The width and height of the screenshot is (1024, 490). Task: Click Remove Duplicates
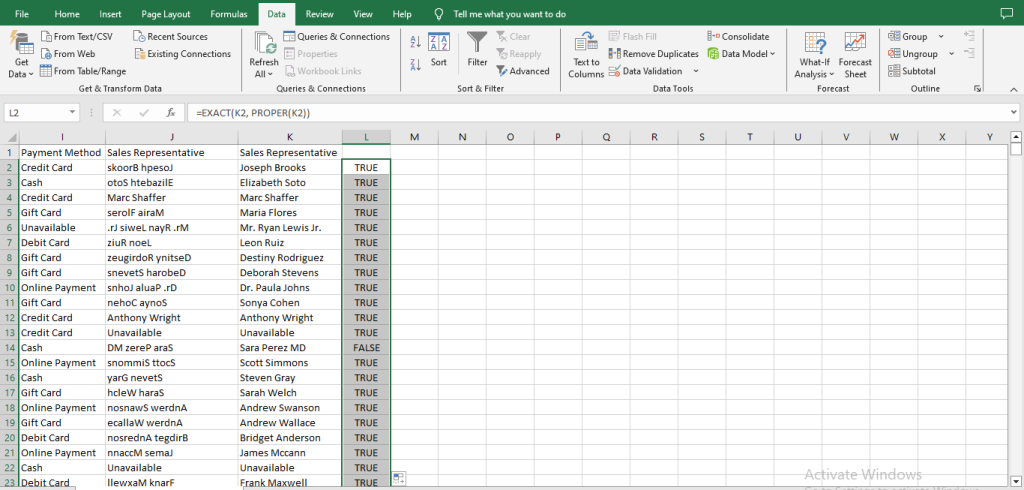coord(653,54)
